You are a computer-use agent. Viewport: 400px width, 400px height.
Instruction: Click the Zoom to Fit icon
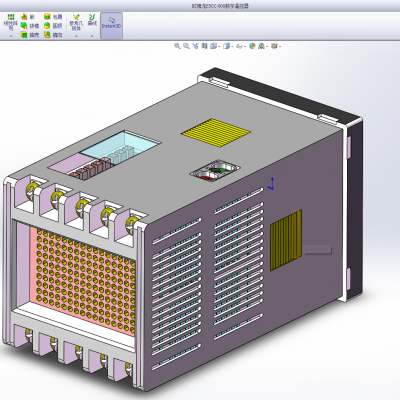click(x=177, y=46)
